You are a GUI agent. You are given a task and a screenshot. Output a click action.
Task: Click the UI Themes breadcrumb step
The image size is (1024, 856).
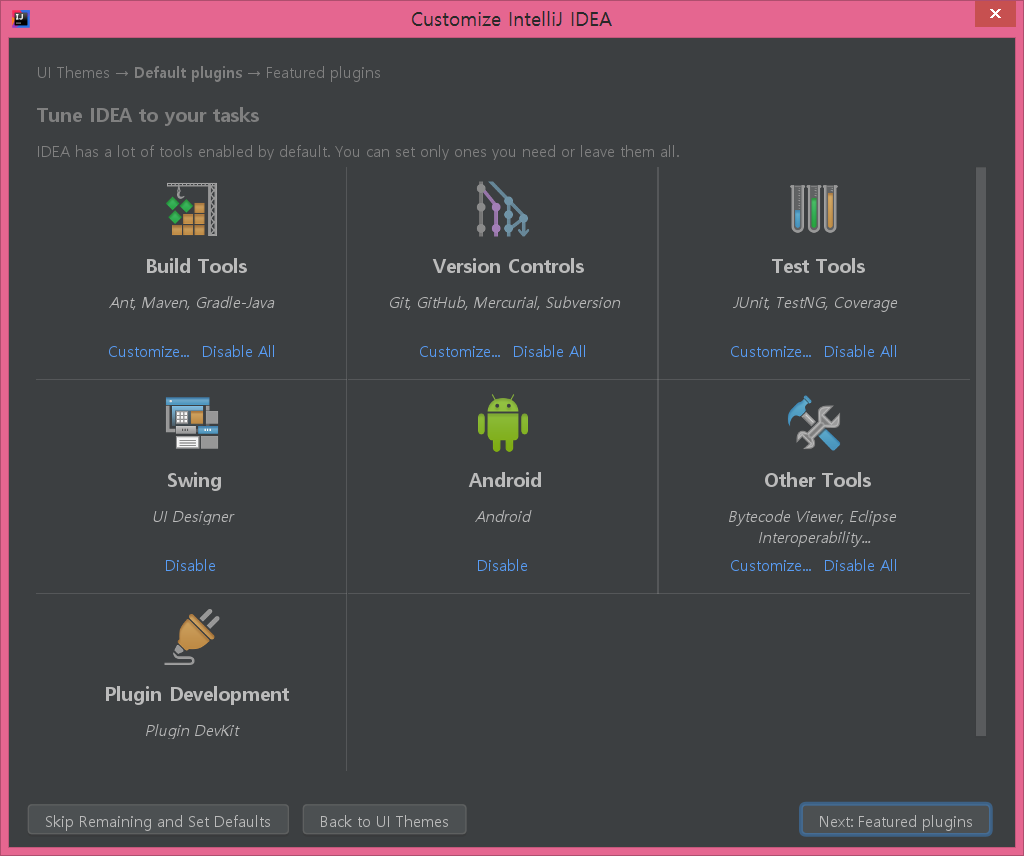pyautogui.click(x=73, y=72)
